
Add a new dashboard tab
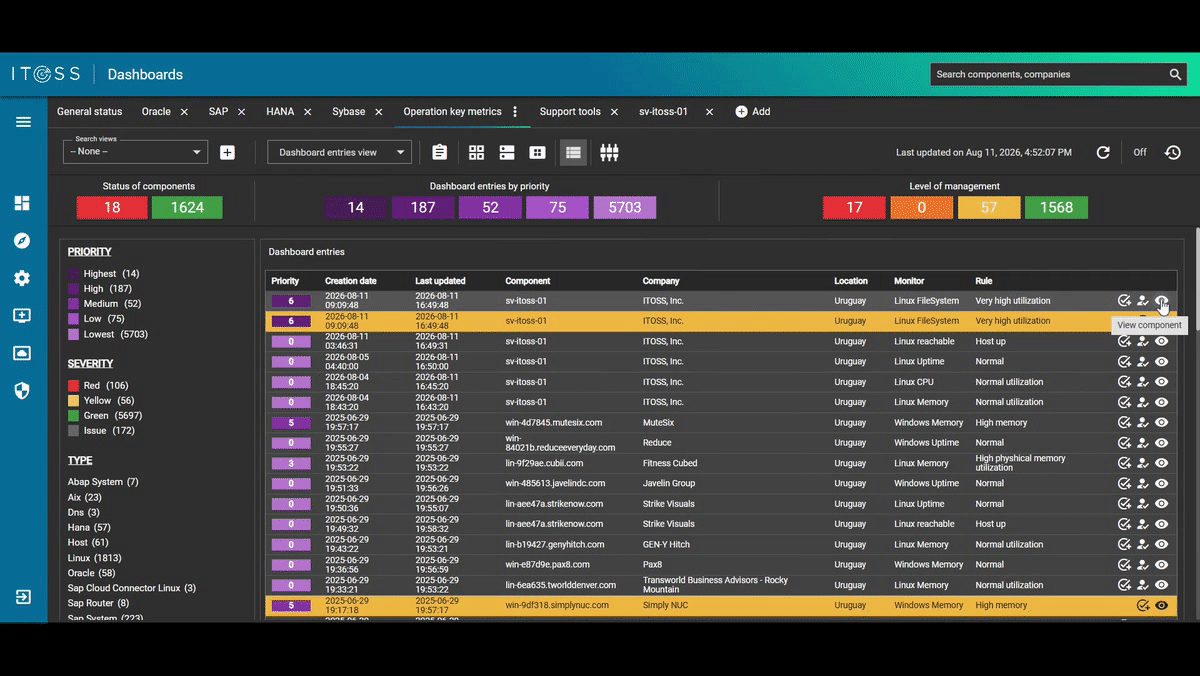tap(753, 112)
